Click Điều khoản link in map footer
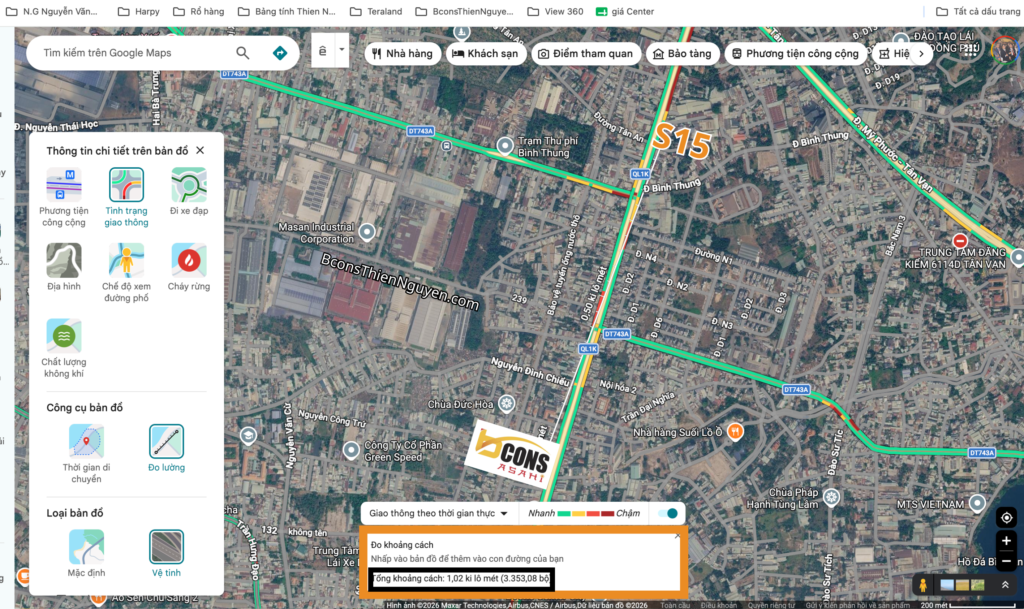 (718, 605)
